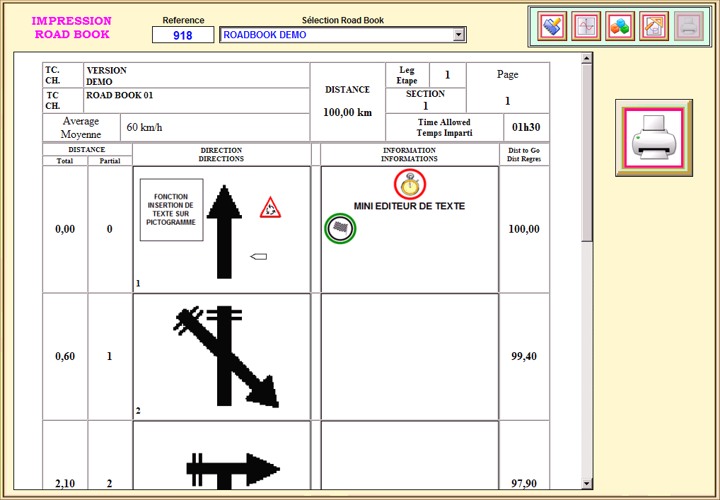The image size is (720, 500).
Task: Click the small left-pointing marker near arrow
Action: (x=258, y=257)
